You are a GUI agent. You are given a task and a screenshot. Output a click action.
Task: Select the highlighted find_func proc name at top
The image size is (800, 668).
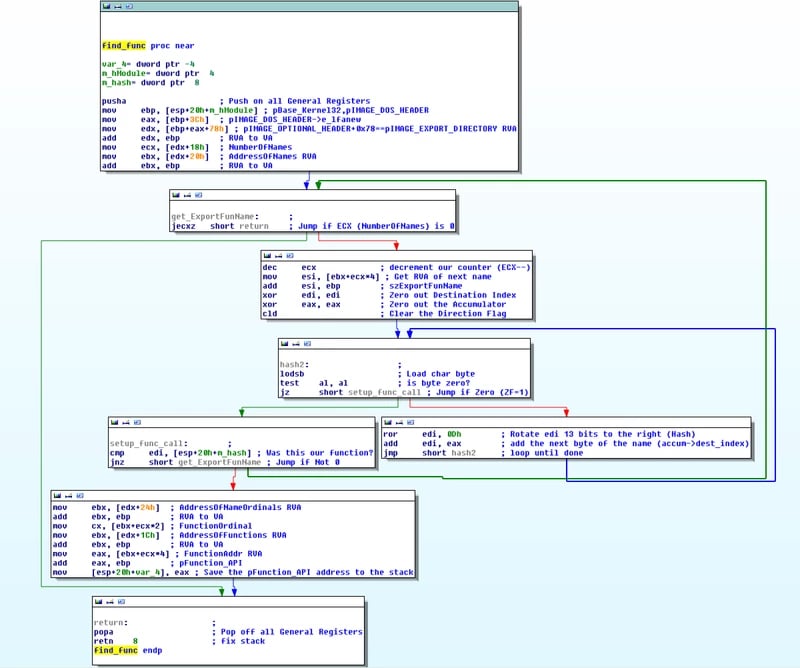[x=124, y=46]
